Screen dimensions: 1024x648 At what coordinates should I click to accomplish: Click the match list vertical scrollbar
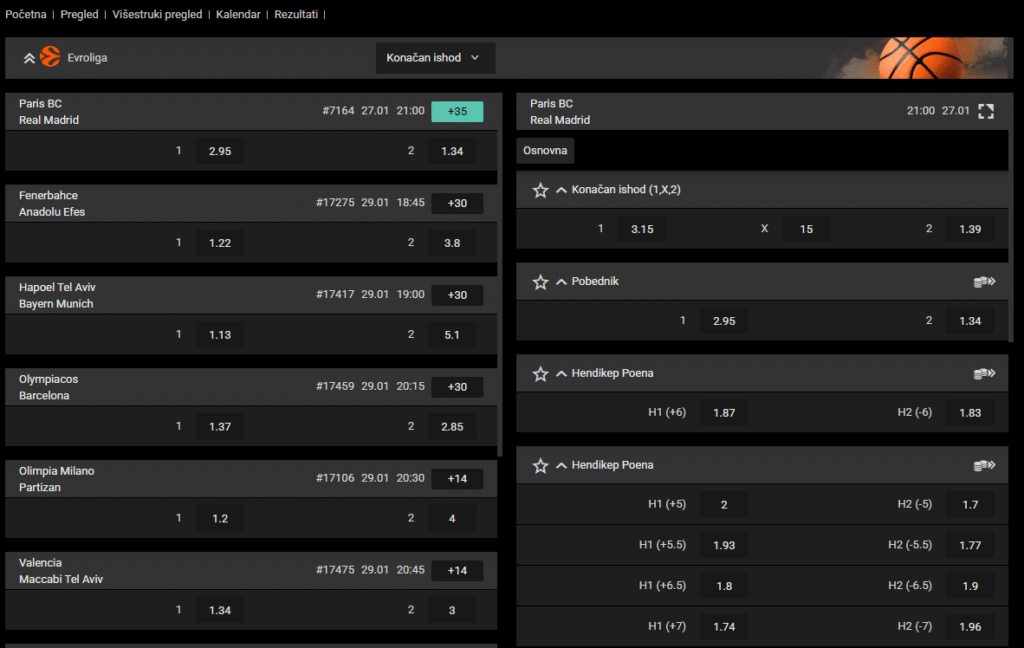(x=500, y=274)
